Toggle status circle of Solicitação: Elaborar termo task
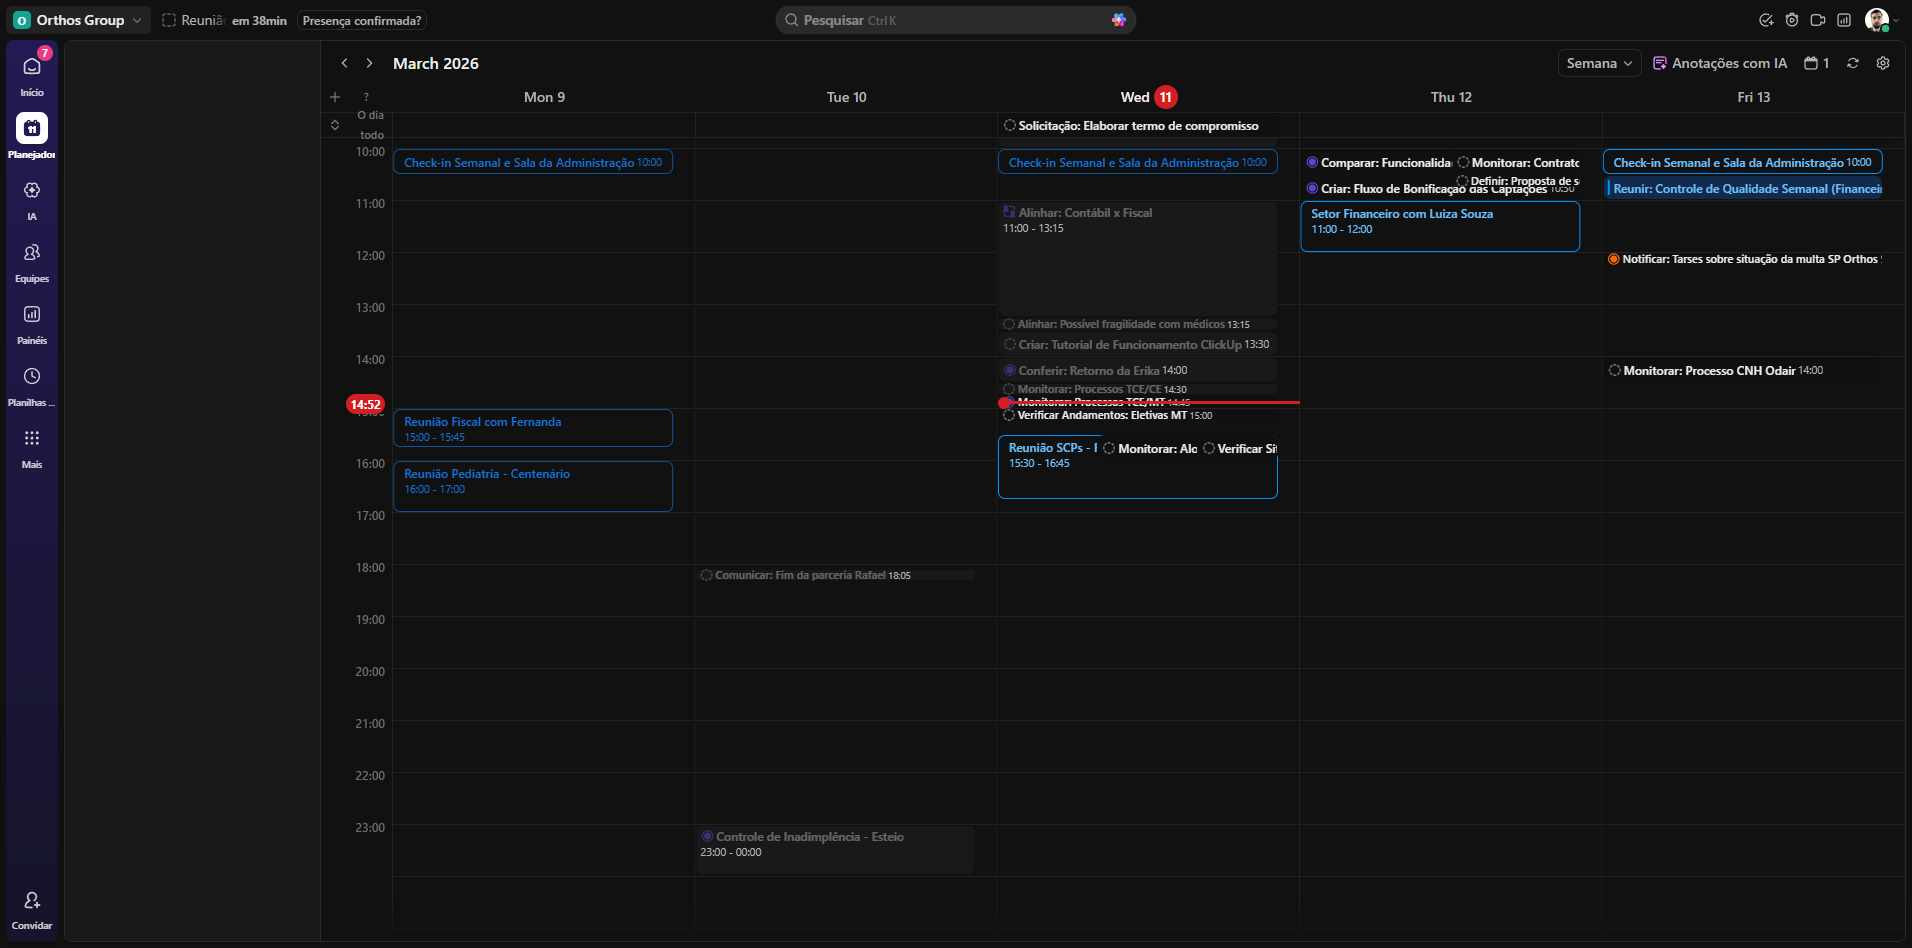This screenshot has width=1912, height=948. [x=1010, y=126]
